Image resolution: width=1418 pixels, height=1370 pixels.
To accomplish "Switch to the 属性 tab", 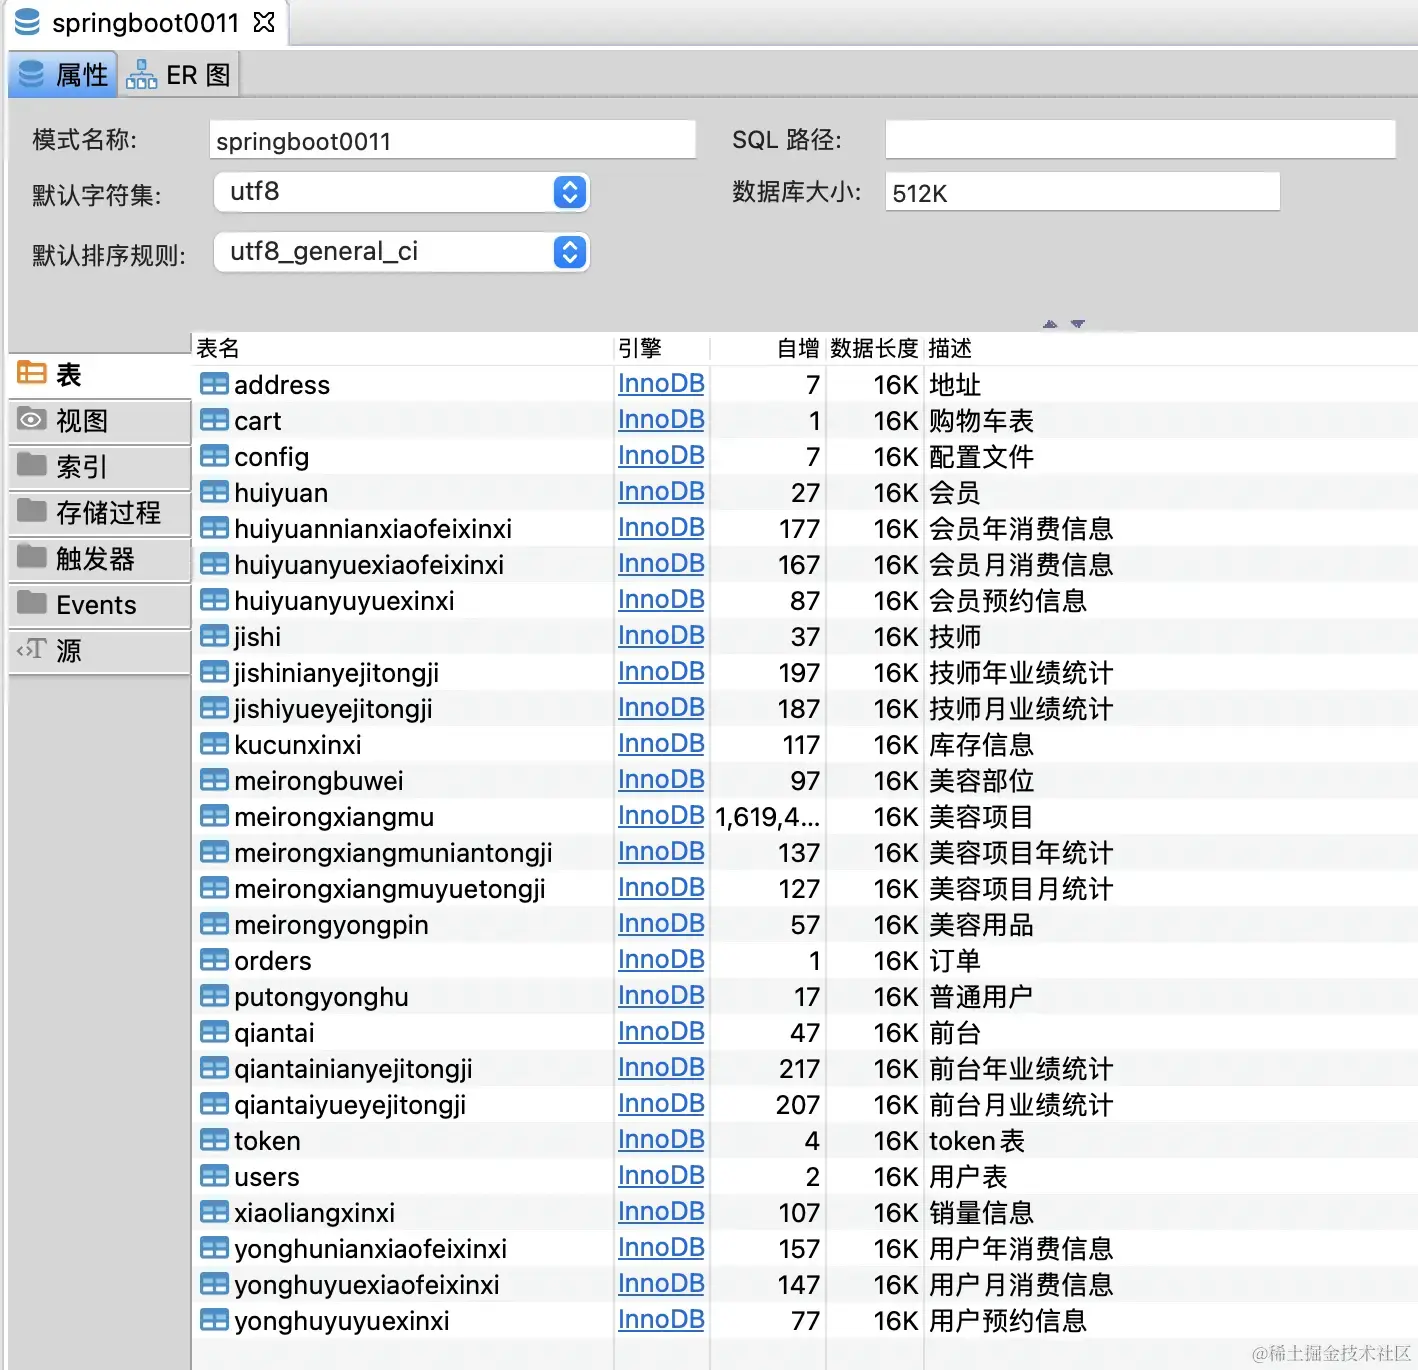I will click(x=63, y=75).
